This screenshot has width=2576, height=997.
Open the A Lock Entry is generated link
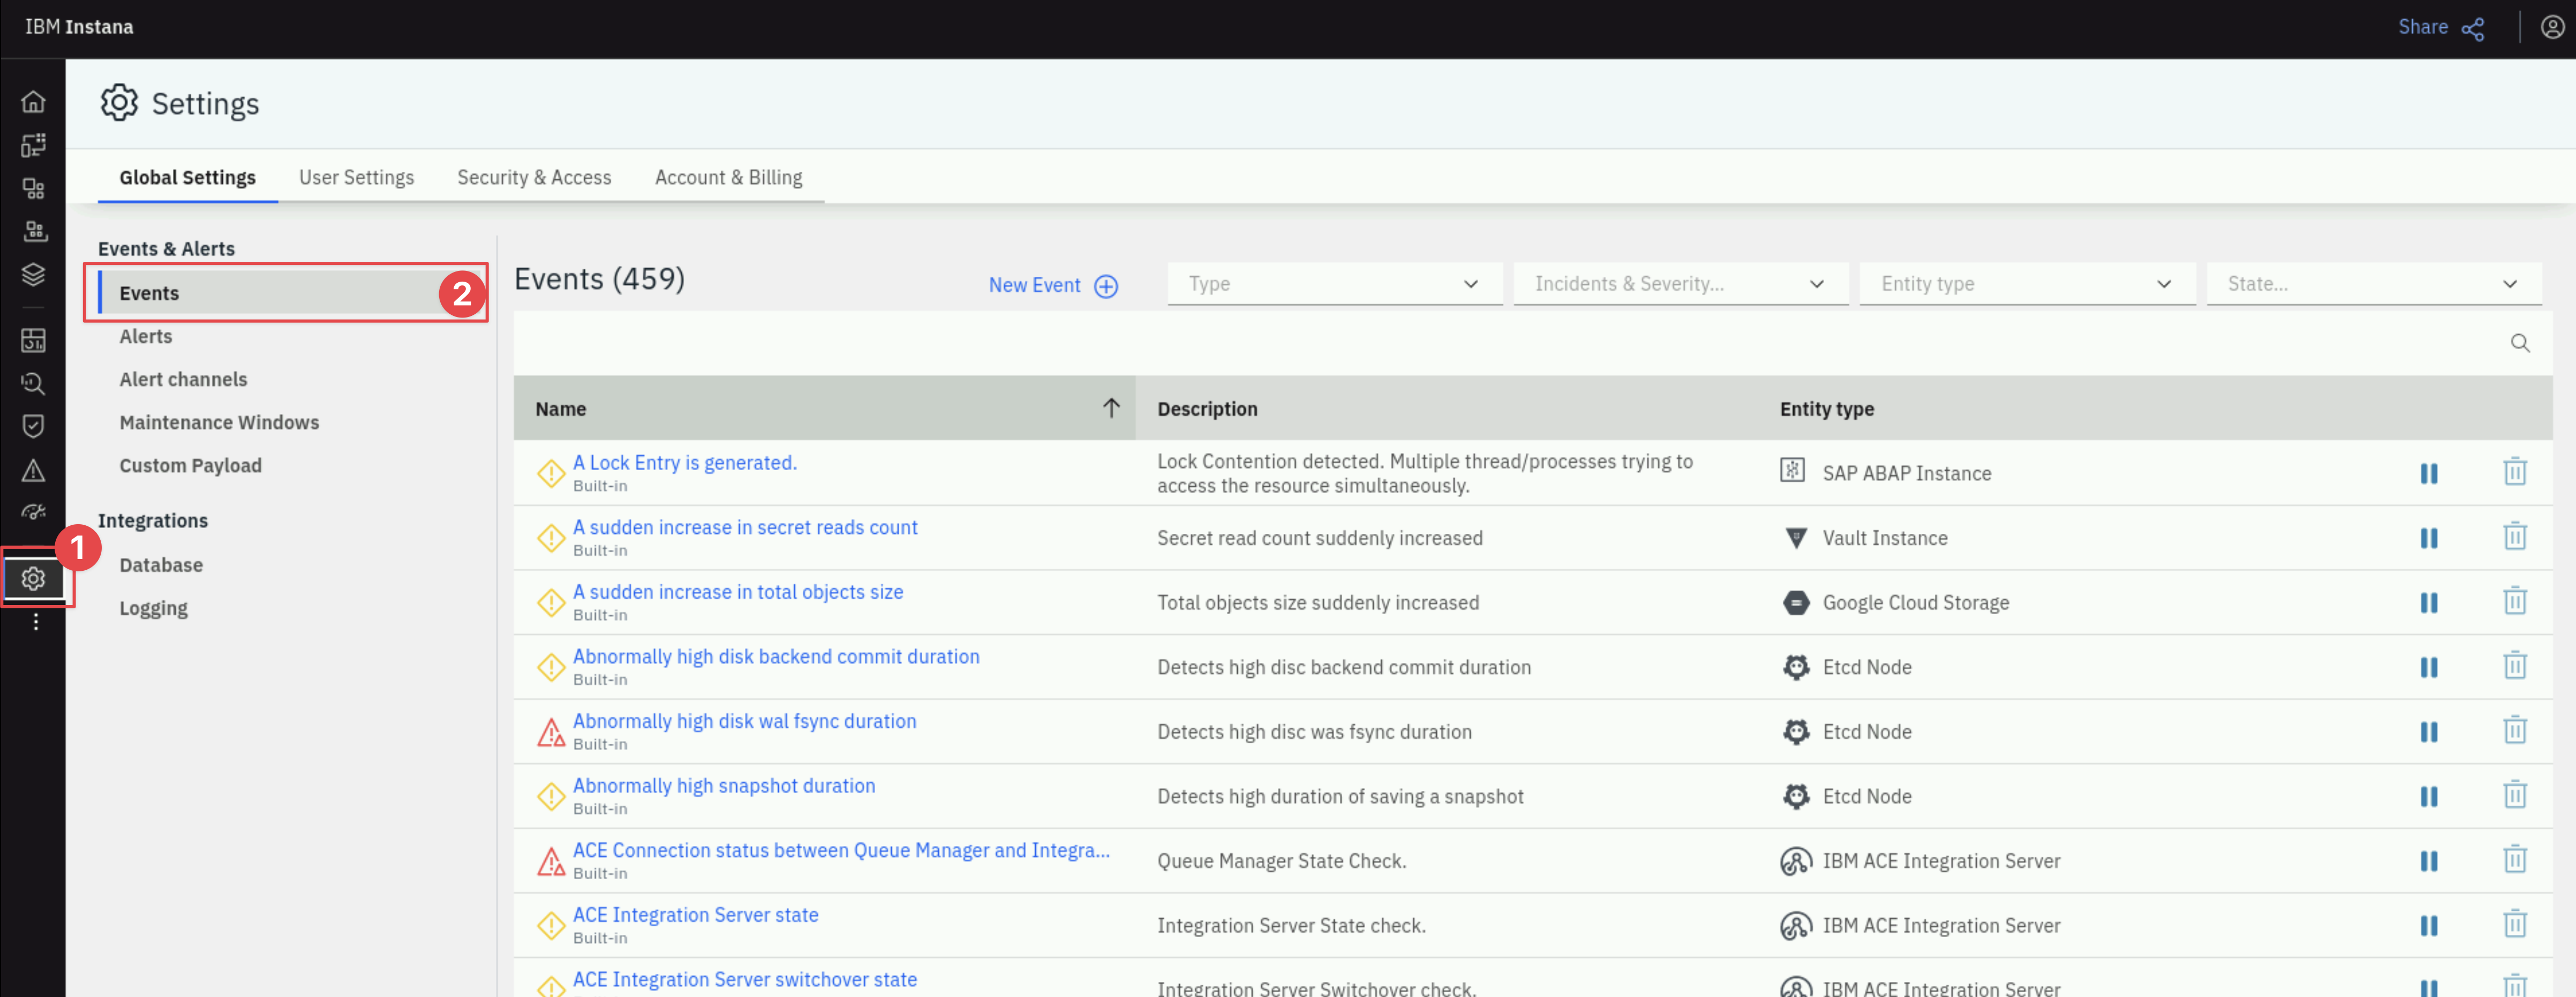point(684,462)
